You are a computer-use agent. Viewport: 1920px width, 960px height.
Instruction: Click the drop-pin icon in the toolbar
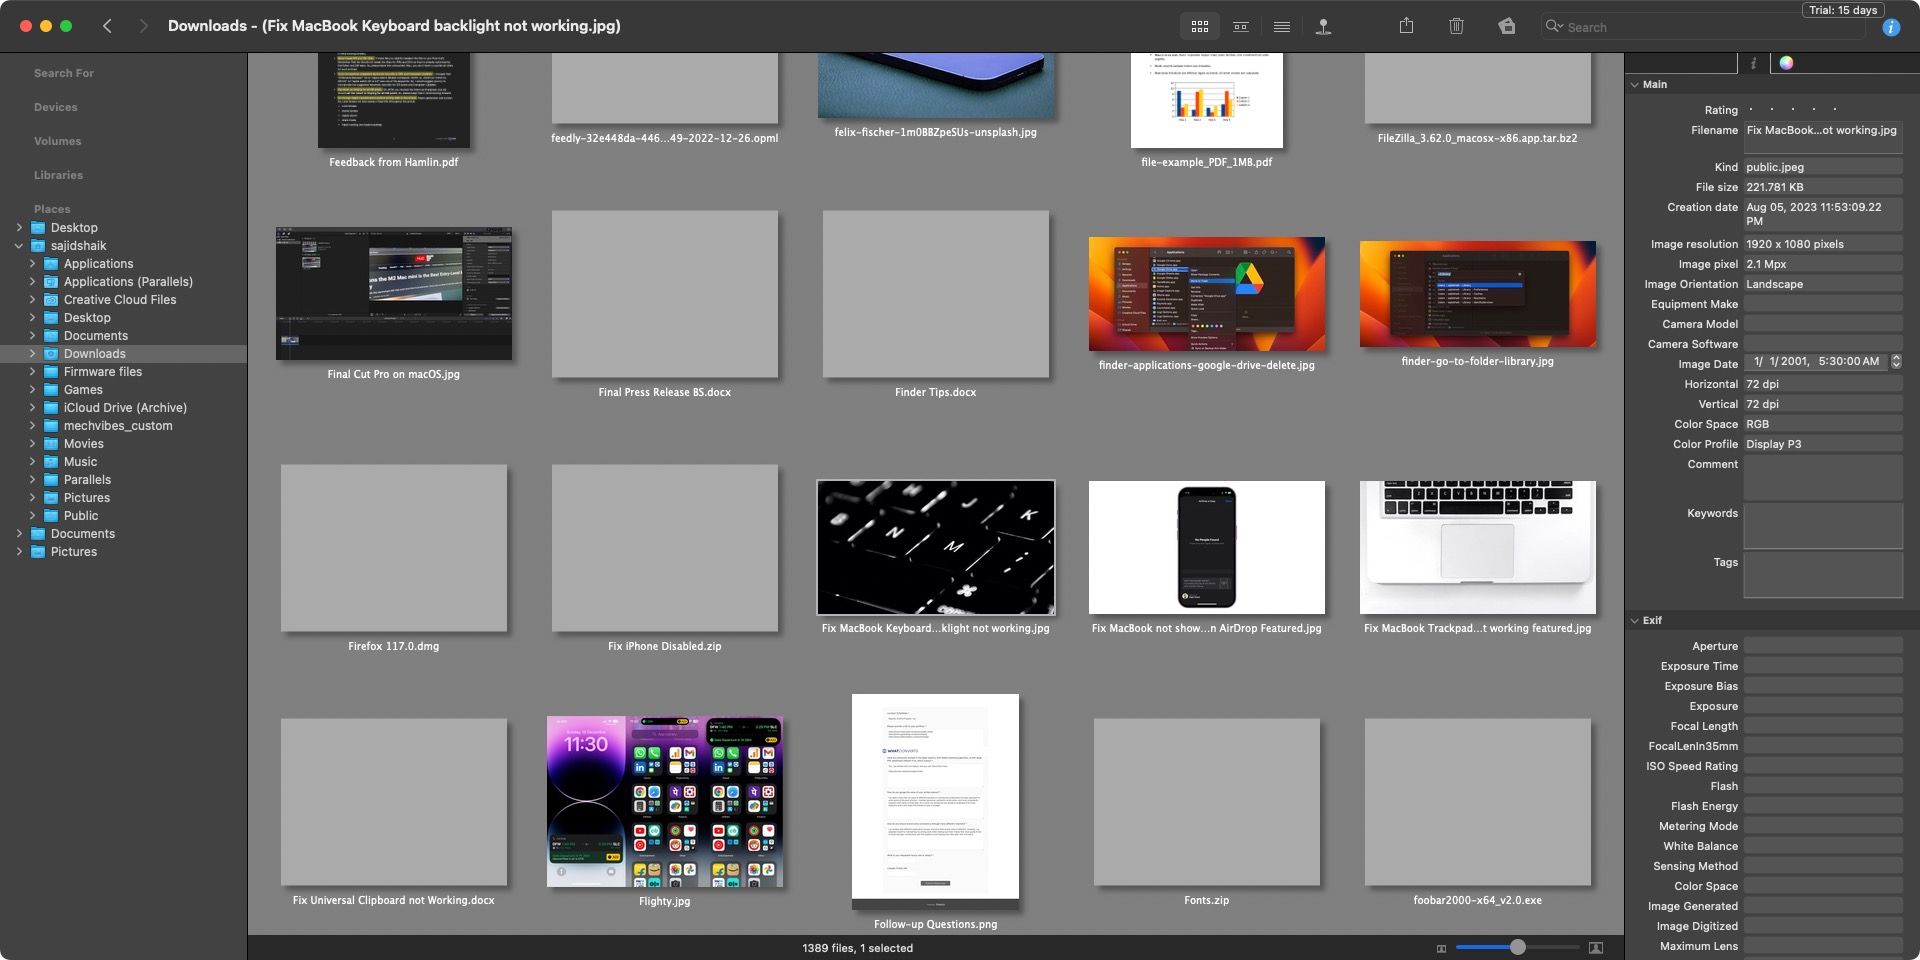pos(1324,27)
